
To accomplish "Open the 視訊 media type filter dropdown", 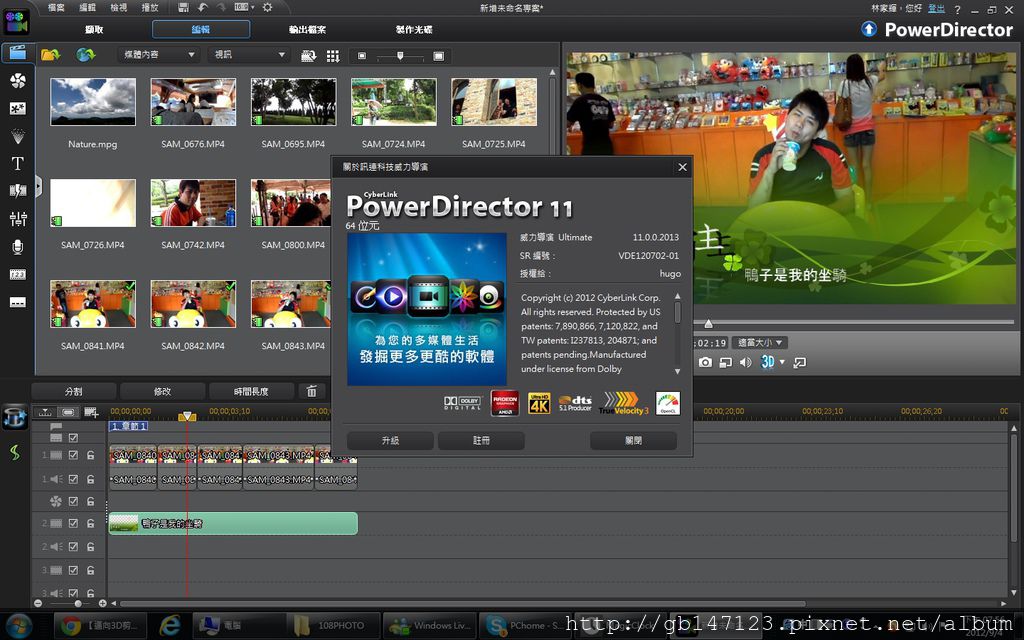I will [x=249, y=55].
